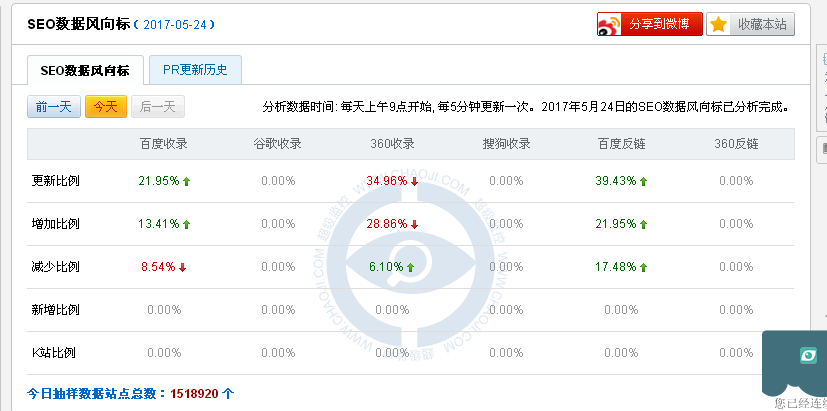Switch to SEO数据风向标 tab
Screen dimensions: 827x411
85,70
